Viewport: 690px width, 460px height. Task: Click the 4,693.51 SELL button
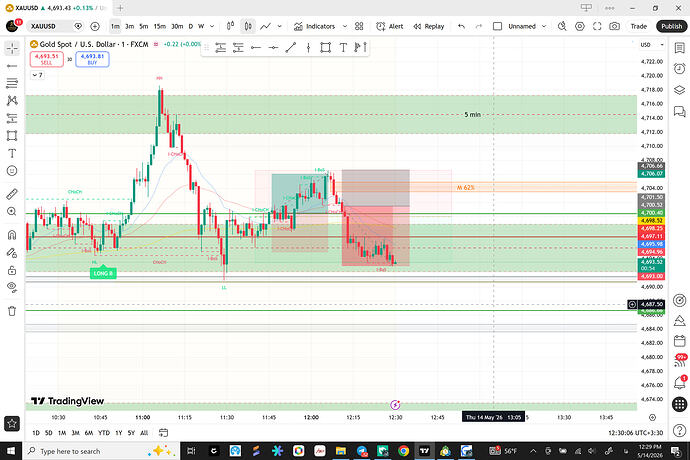(x=47, y=59)
